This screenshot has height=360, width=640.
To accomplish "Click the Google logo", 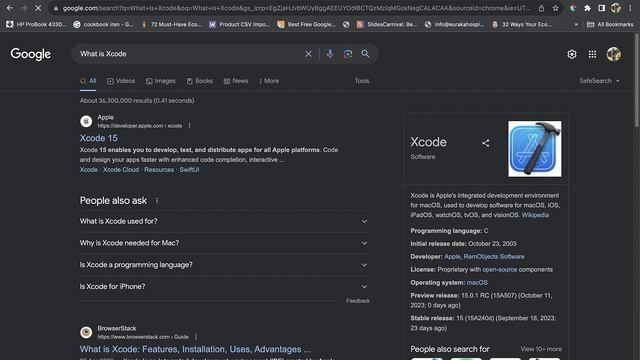I will (31, 54).
